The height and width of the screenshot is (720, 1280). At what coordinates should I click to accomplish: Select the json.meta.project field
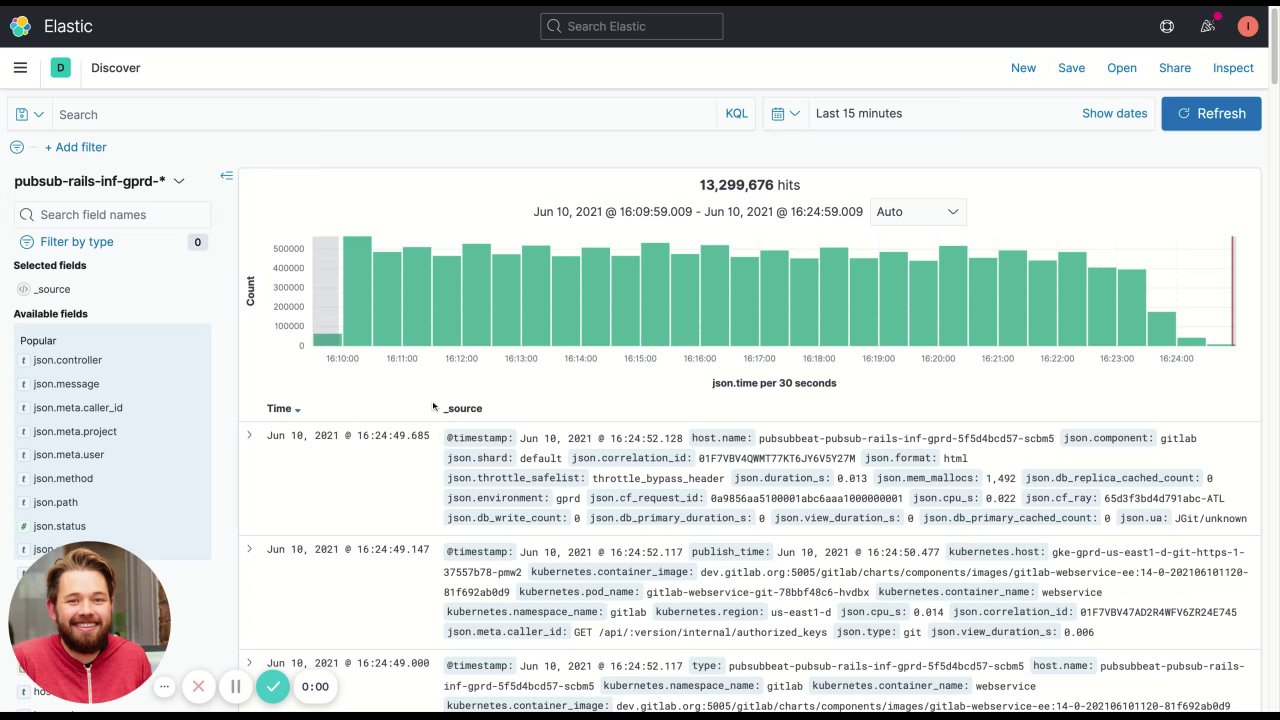[x=75, y=432]
